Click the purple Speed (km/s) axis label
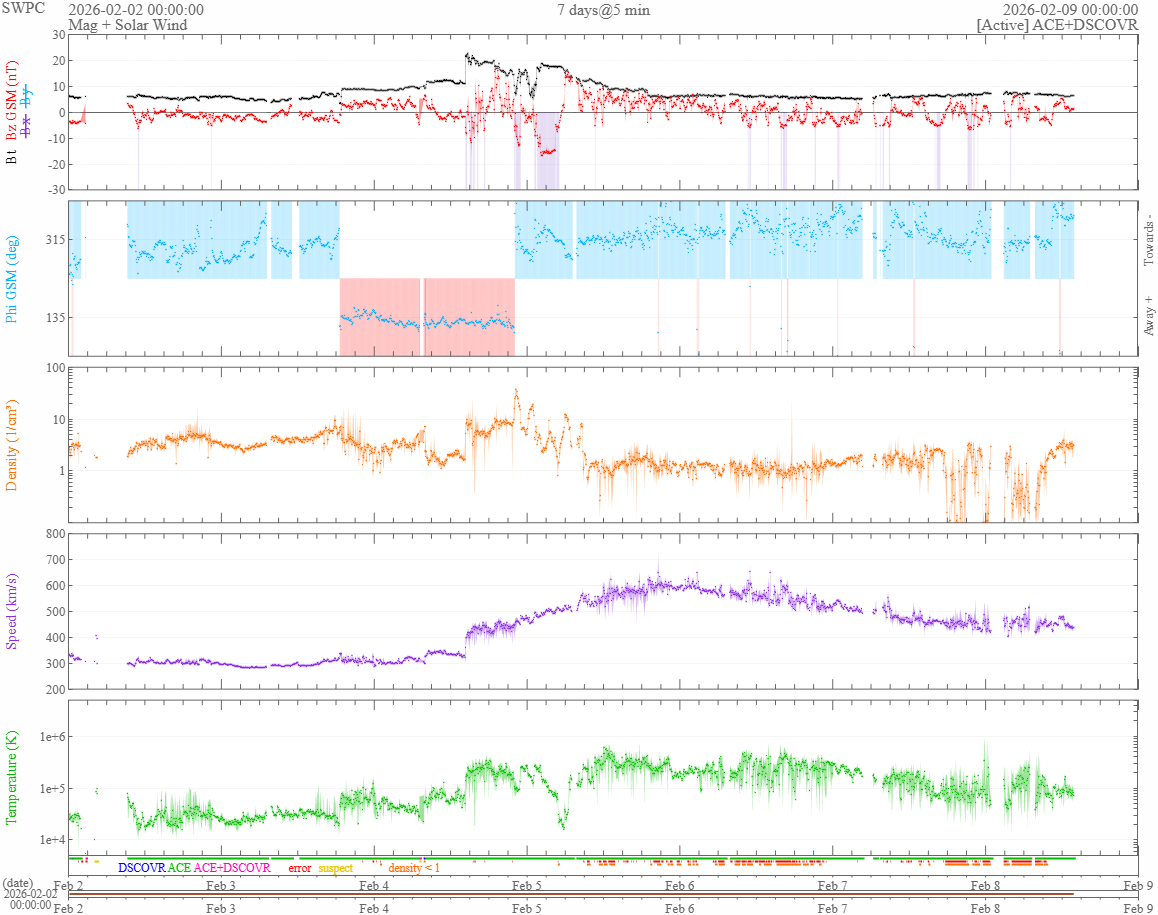1158x915 pixels. coord(11,611)
